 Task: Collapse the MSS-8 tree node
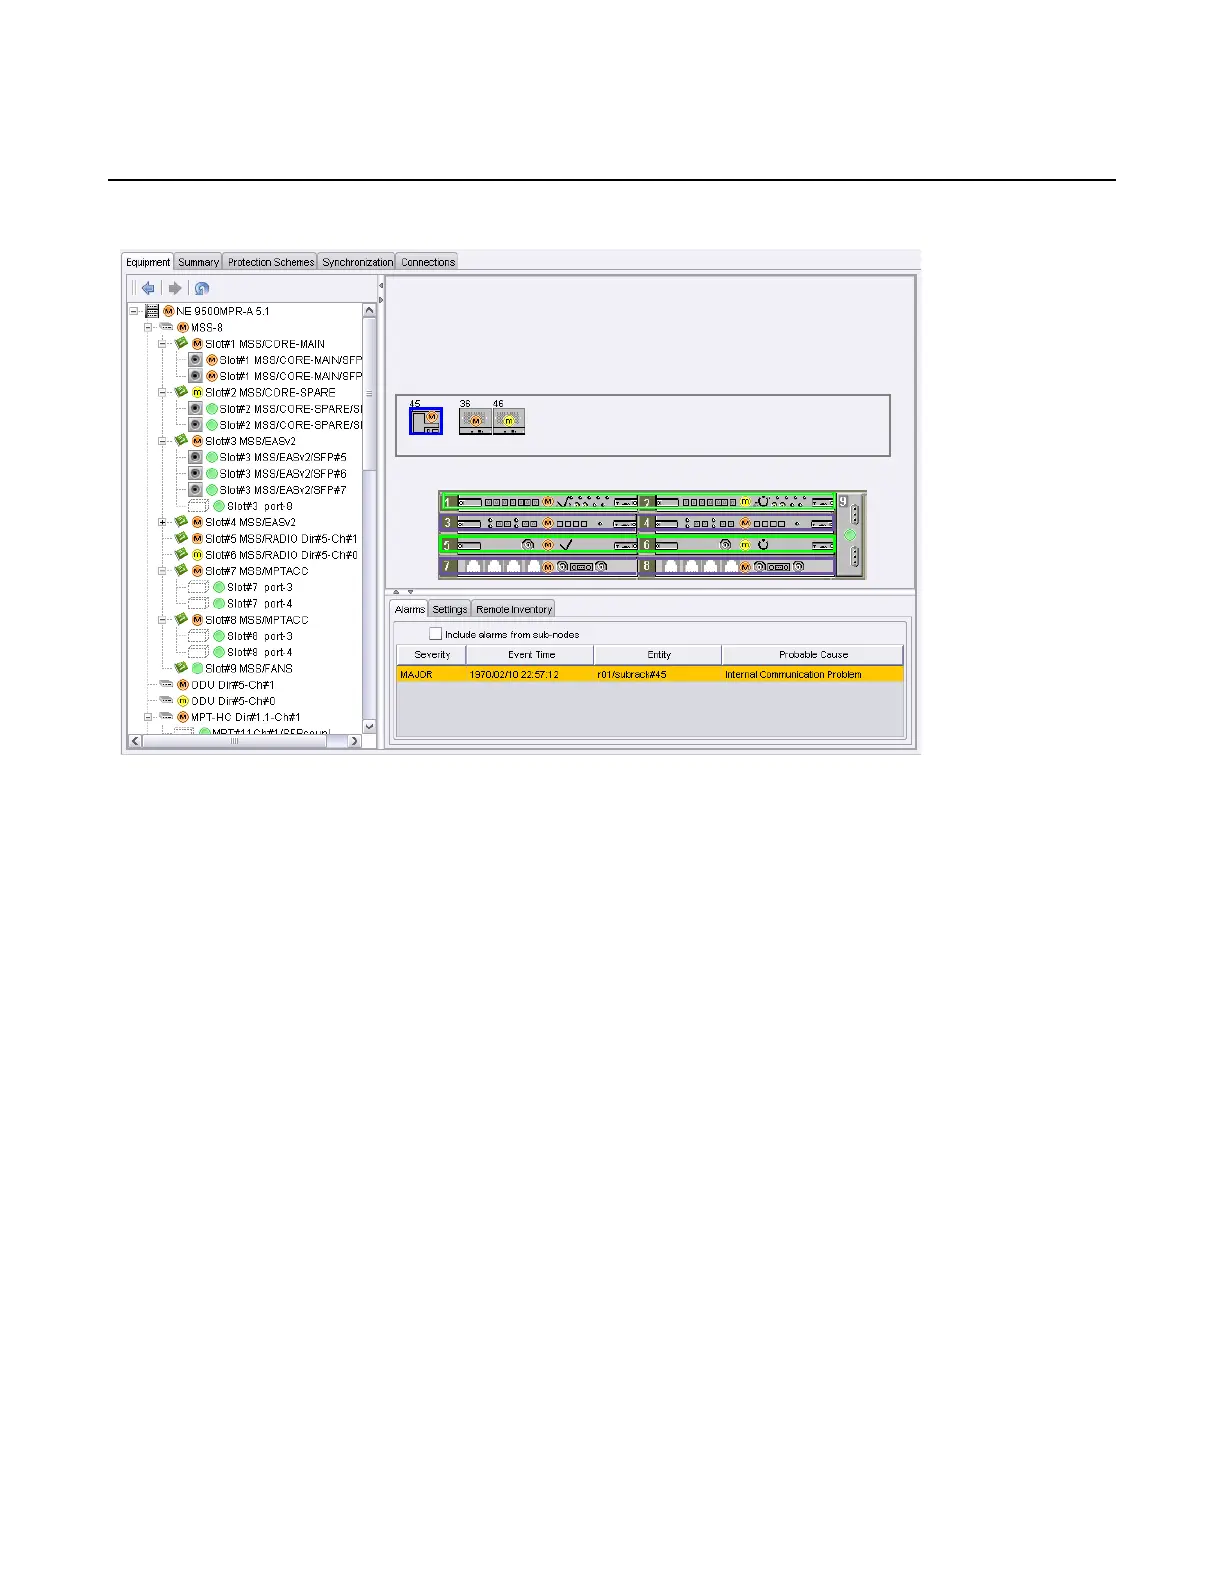click(x=149, y=327)
